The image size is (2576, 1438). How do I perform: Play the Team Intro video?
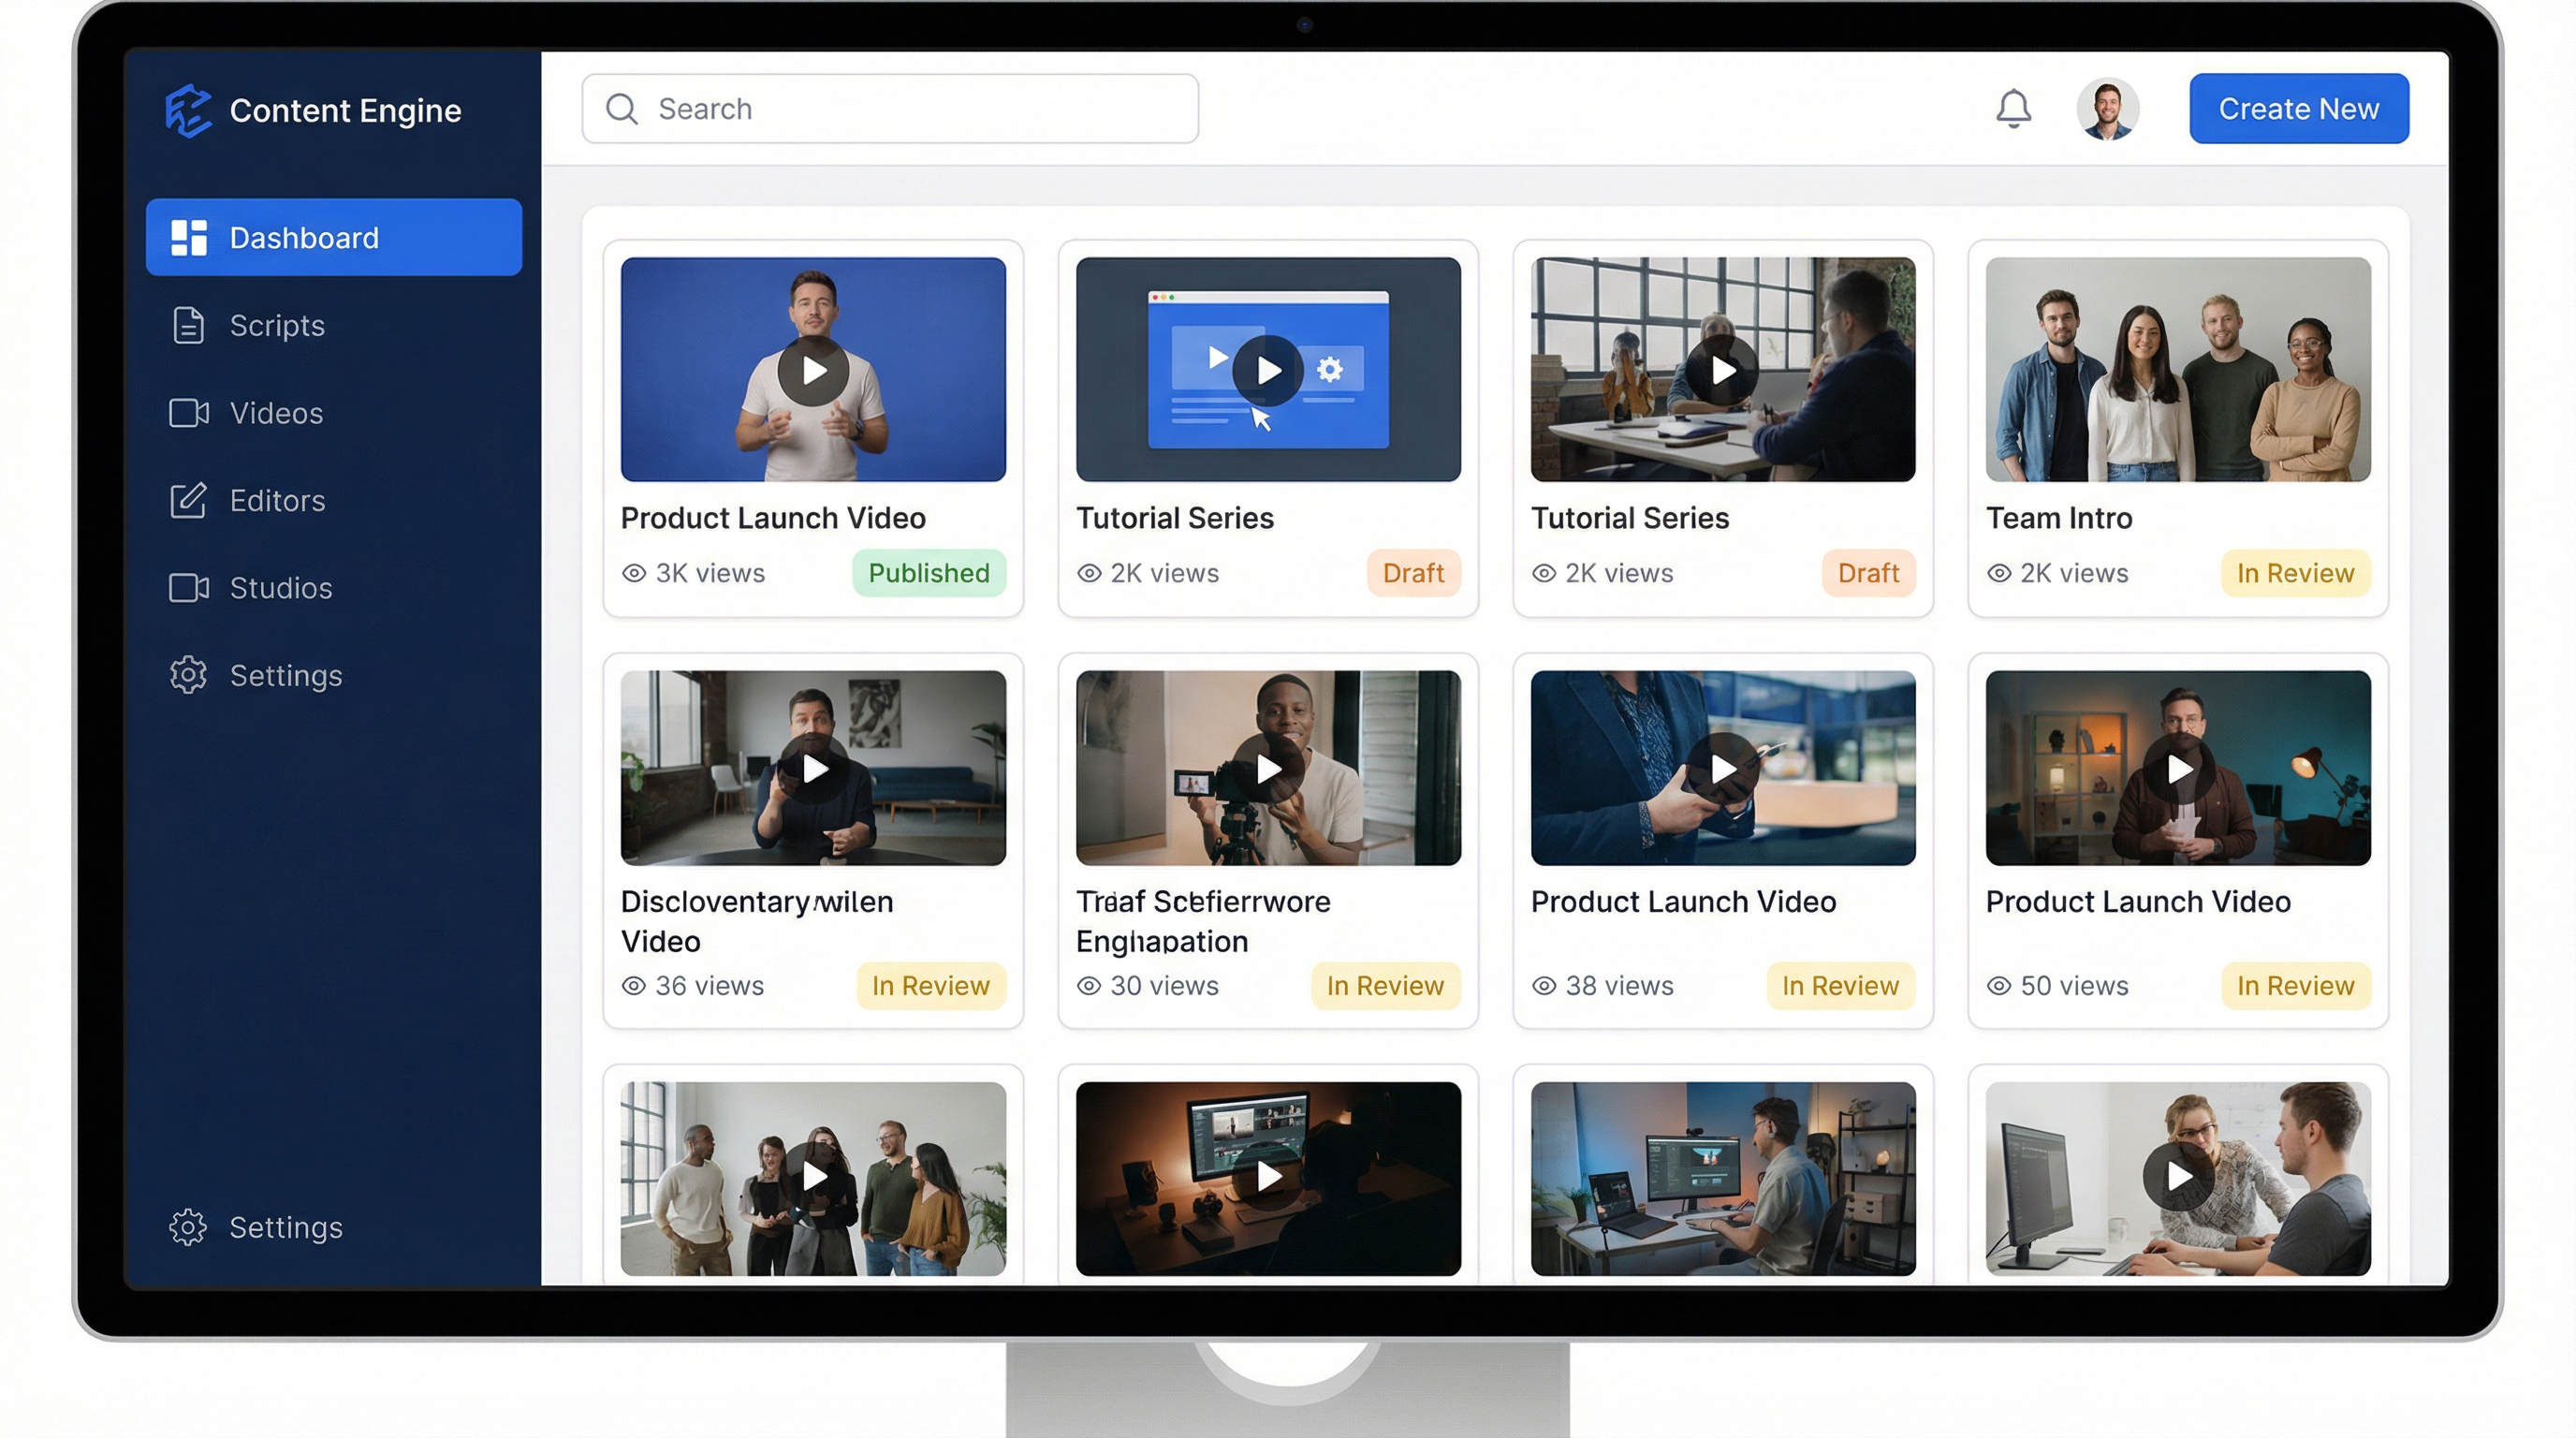(2179, 369)
